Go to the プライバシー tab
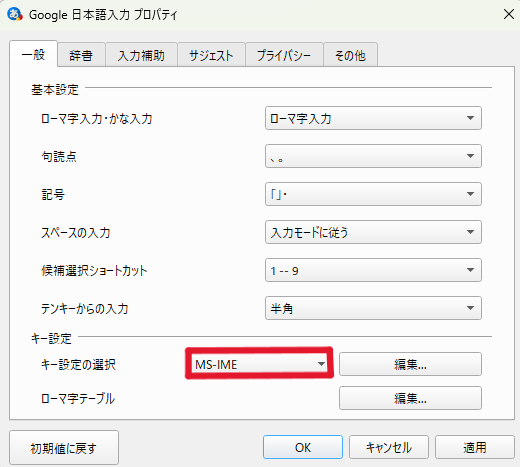Screen dimensions: 520x467 pos(284,55)
